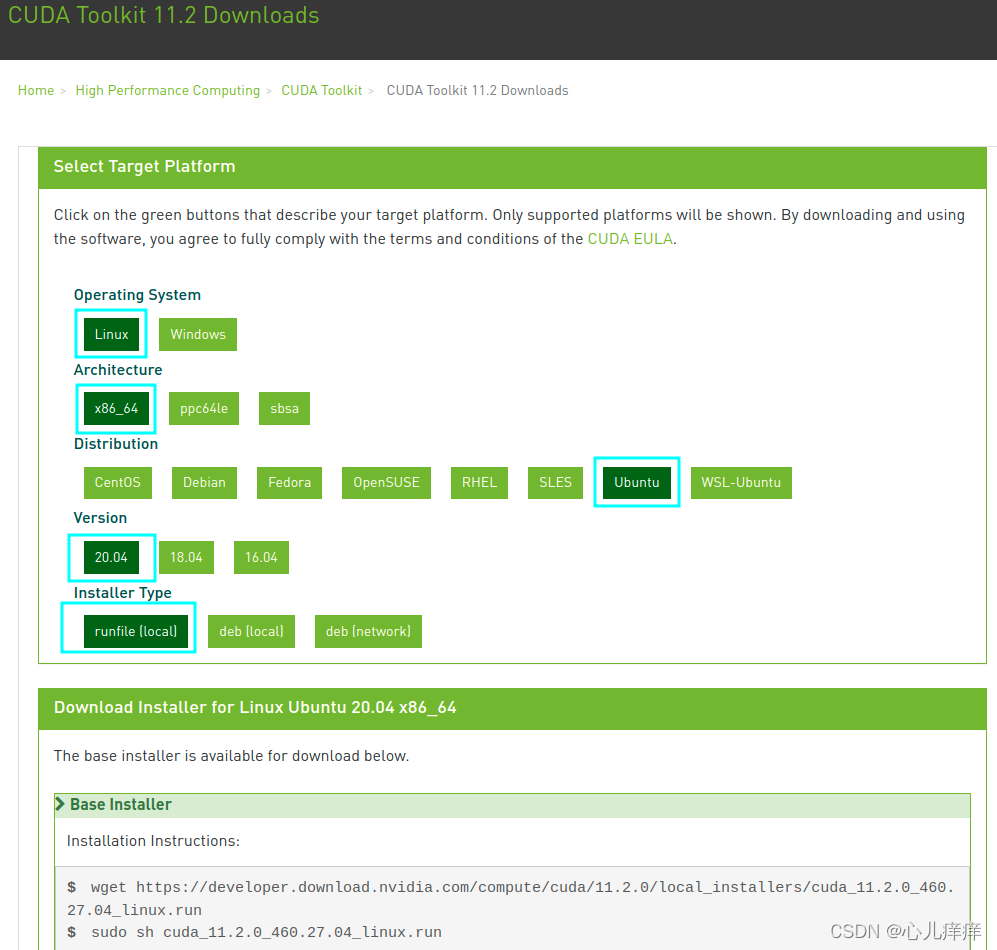Choose runfile (local) installer type
Viewport: 997px width, 950px height.
[136, 631]
